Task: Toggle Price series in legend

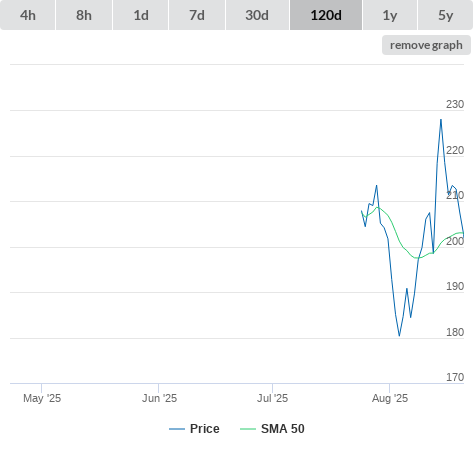Action: tap(194, 429)
